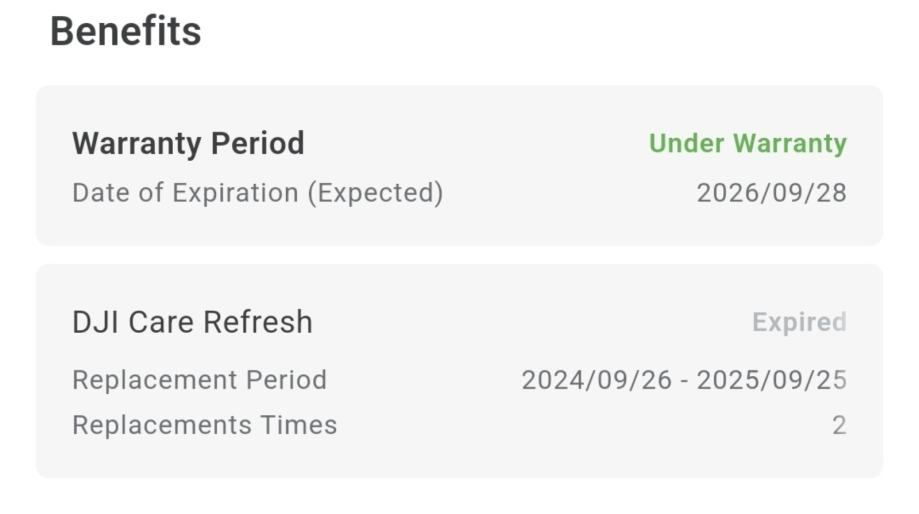The image size is (919, 514).
Task: Click the dash between replacement dates
Action: pos(683,381)
